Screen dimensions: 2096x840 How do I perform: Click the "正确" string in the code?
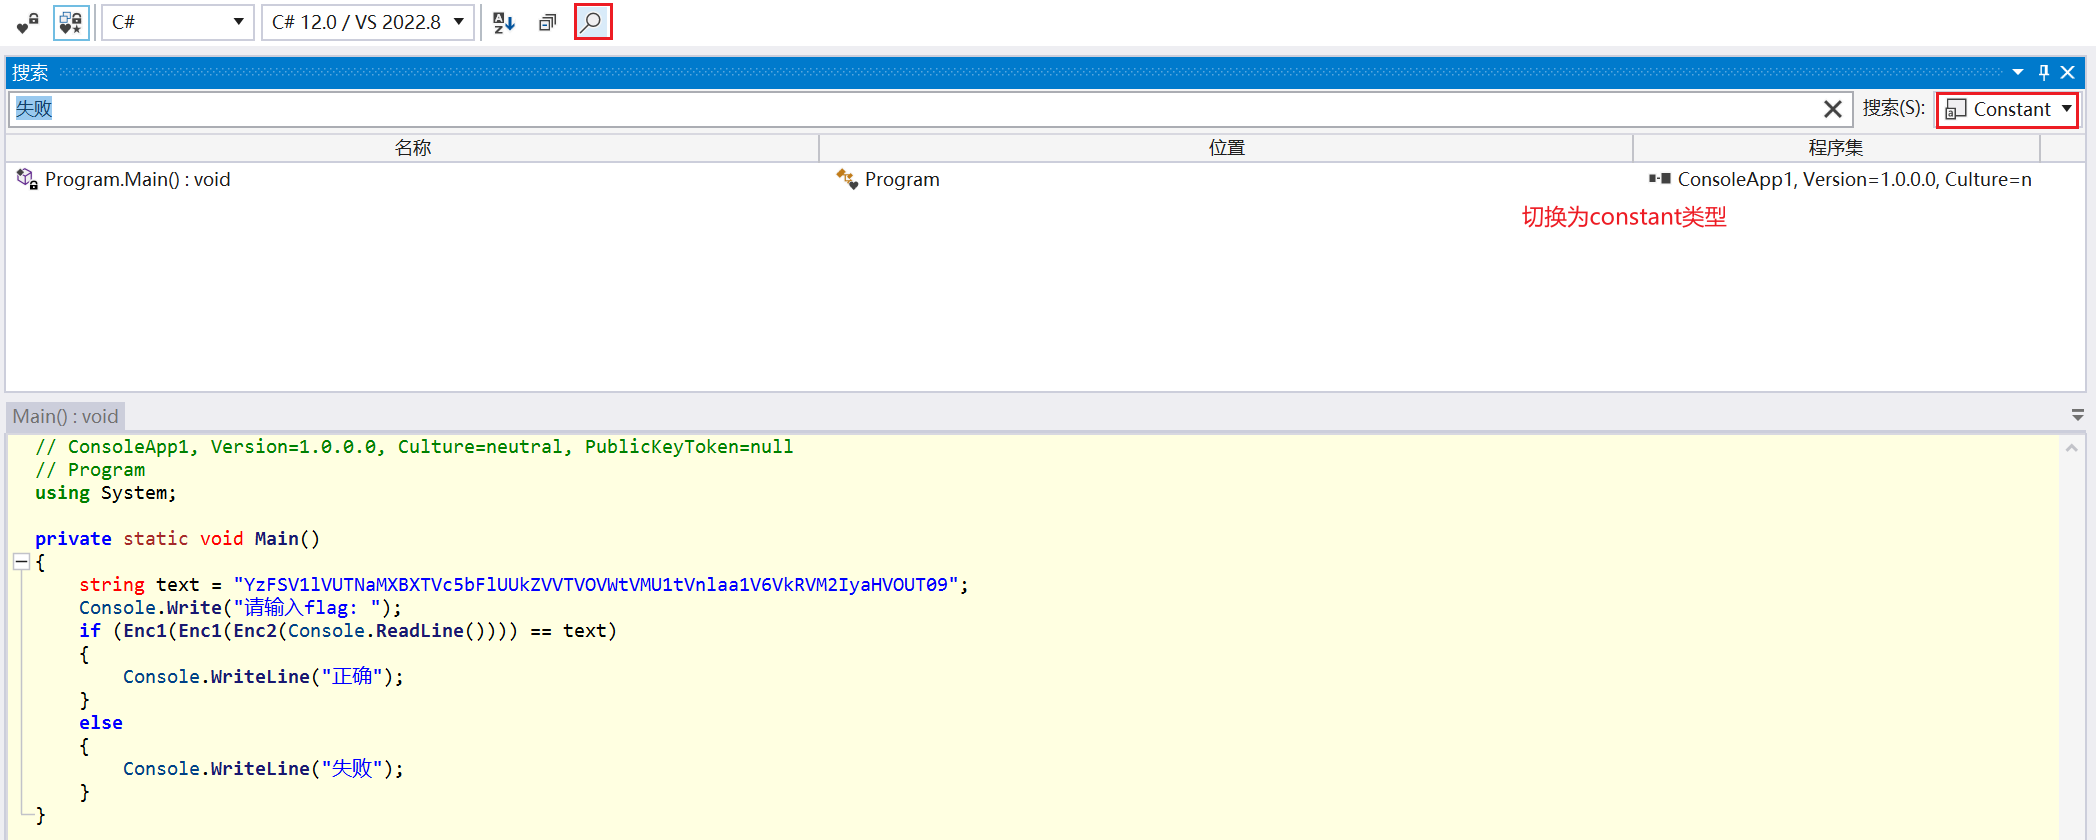pyautogui.click(x=352, y=677)
